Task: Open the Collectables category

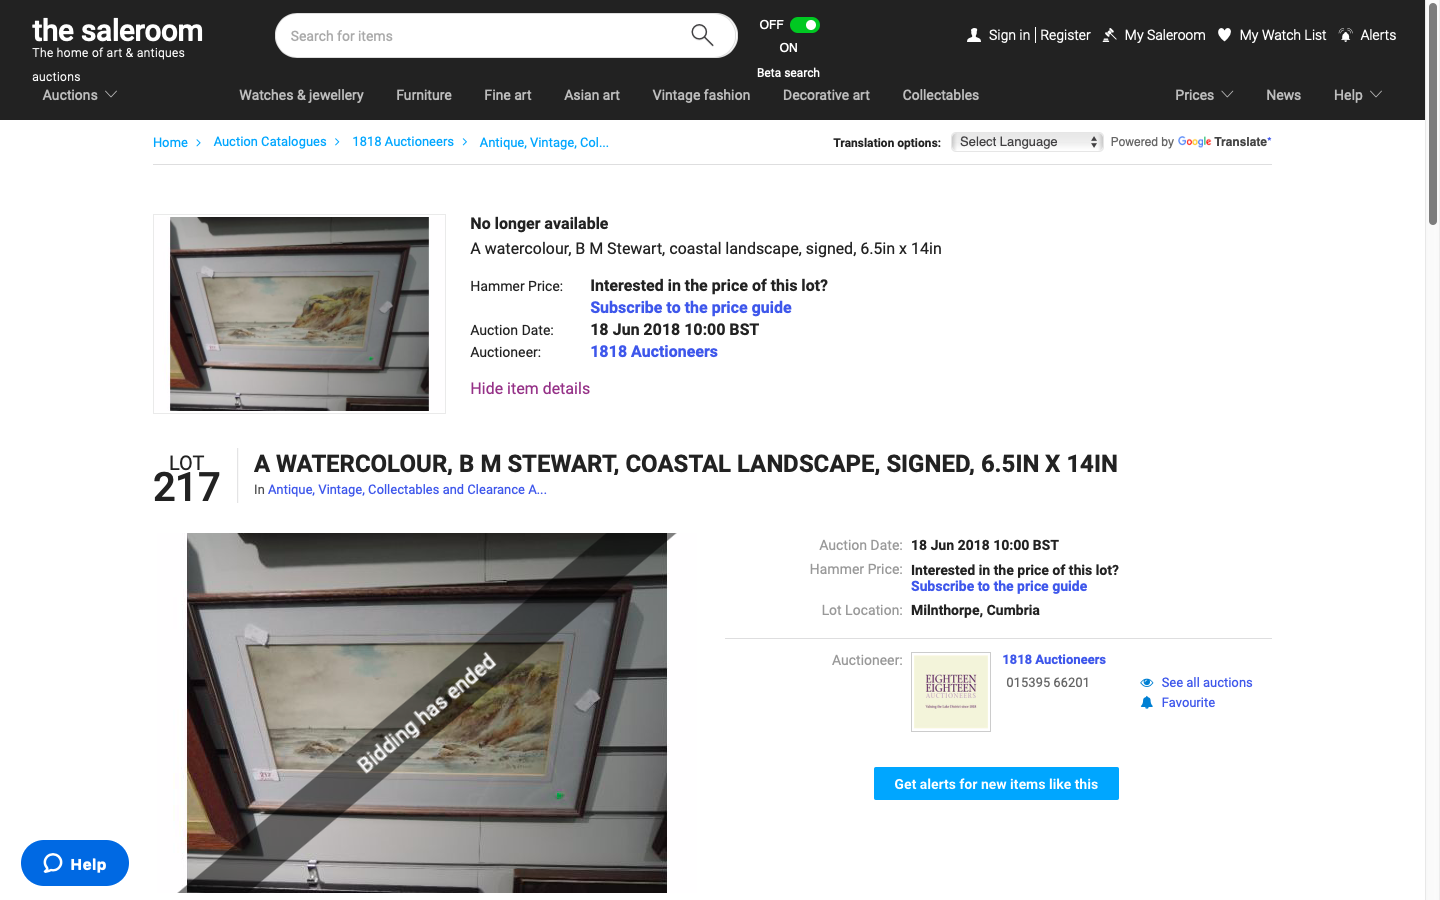Action: (x=941, y=95)
